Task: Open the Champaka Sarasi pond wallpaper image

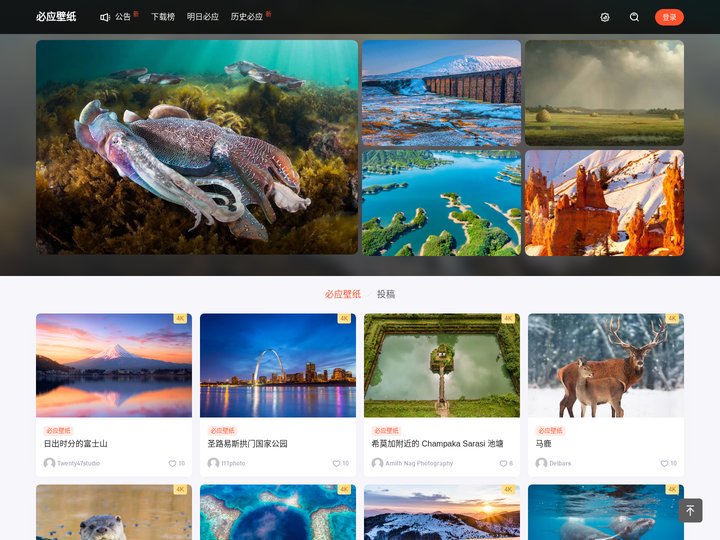Action: (442, 365)
